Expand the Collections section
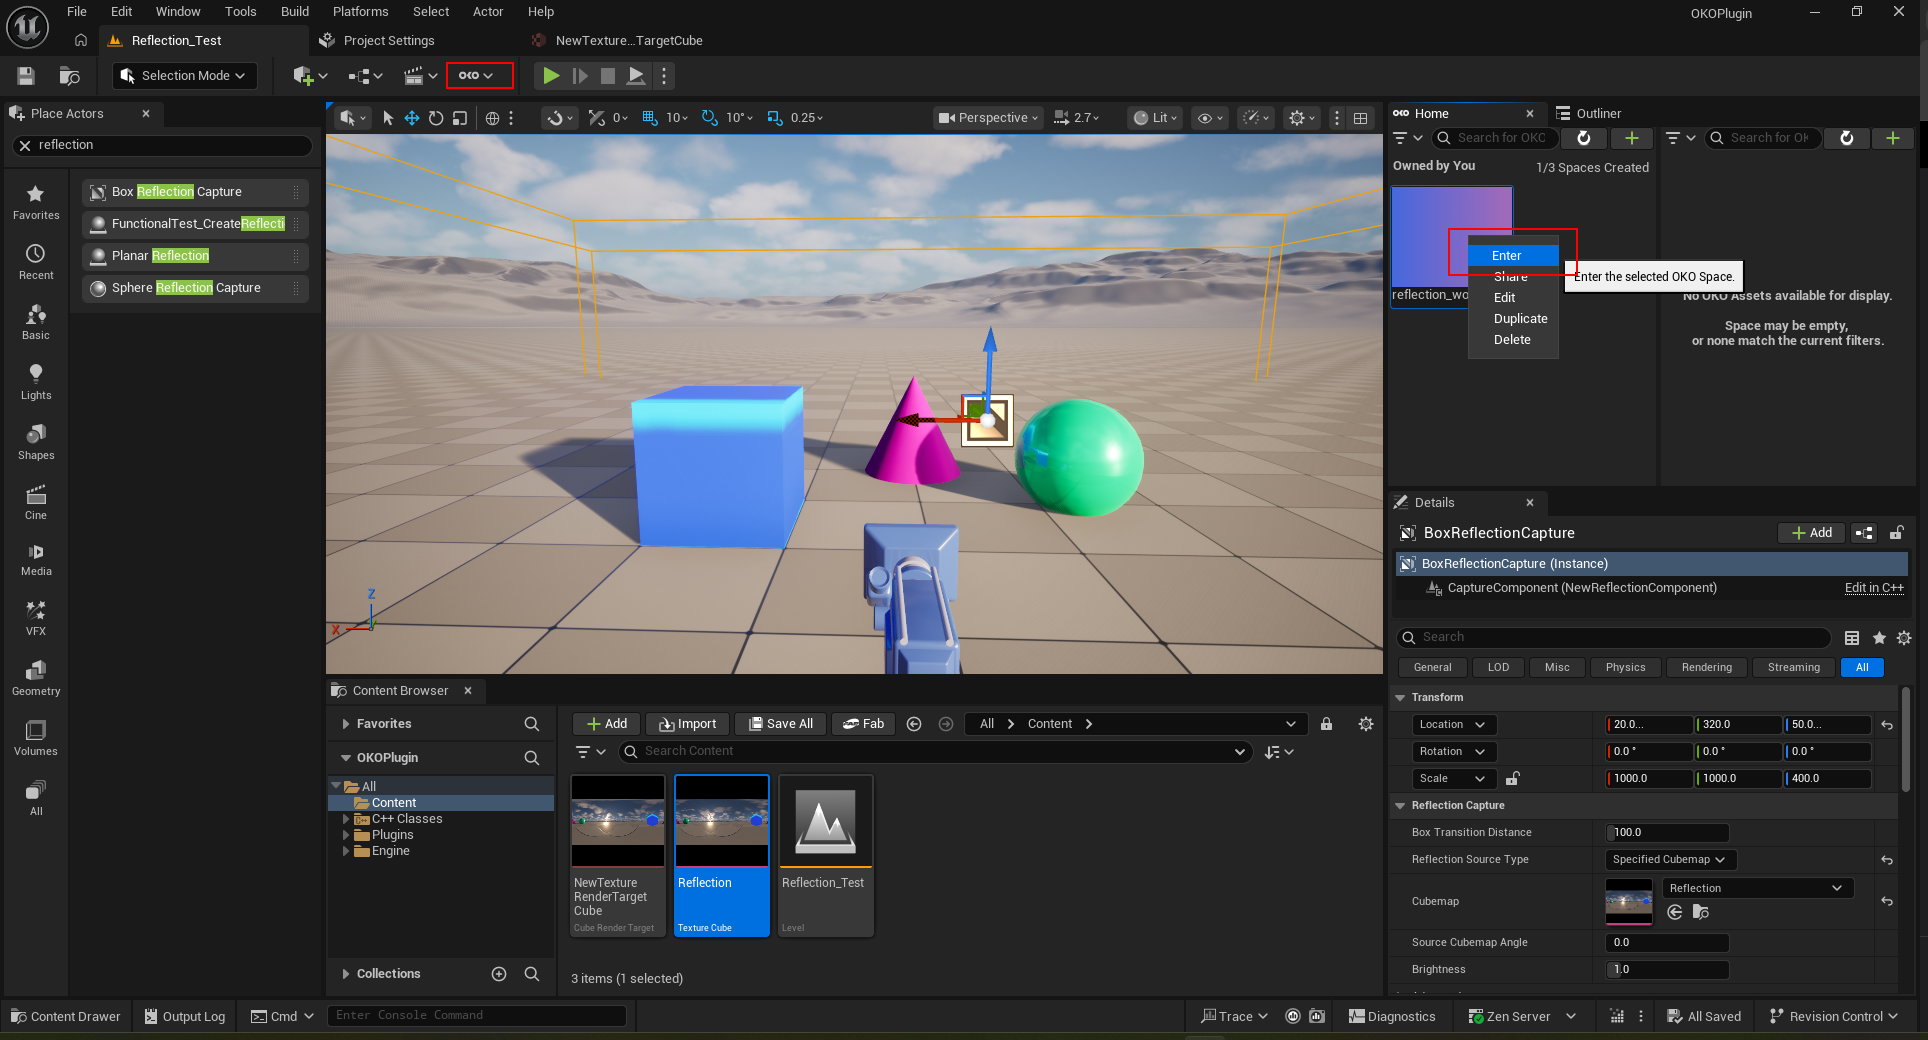 point(346,974)
